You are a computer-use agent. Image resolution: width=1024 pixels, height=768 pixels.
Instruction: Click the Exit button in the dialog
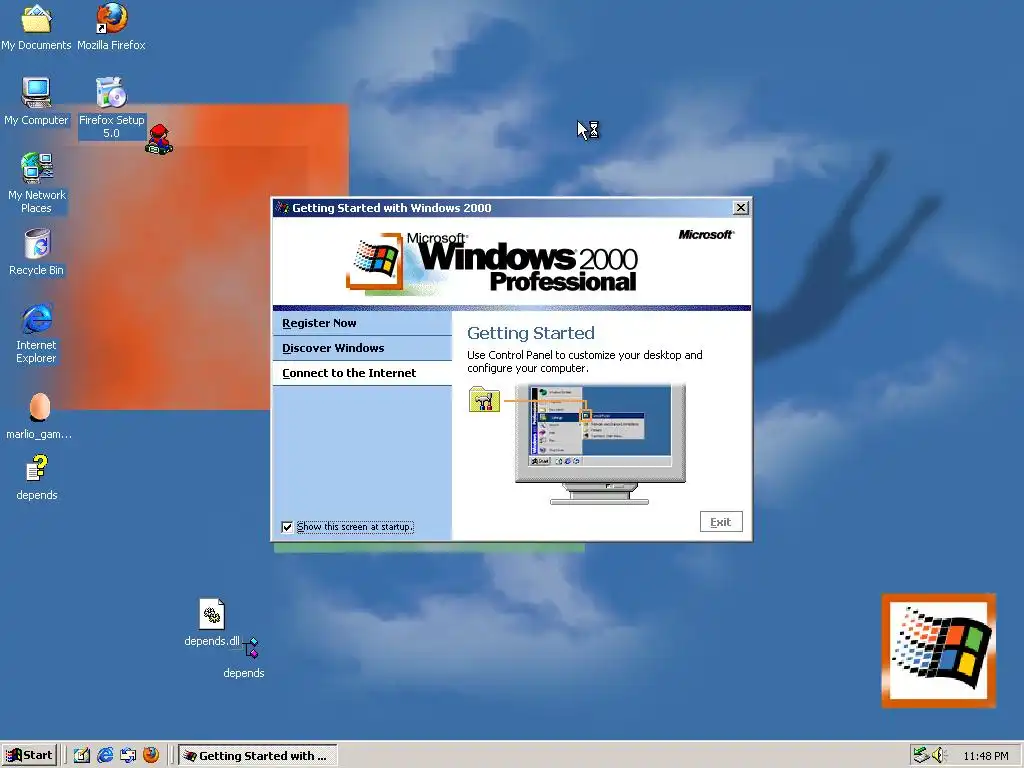click(x=721, y=522)
